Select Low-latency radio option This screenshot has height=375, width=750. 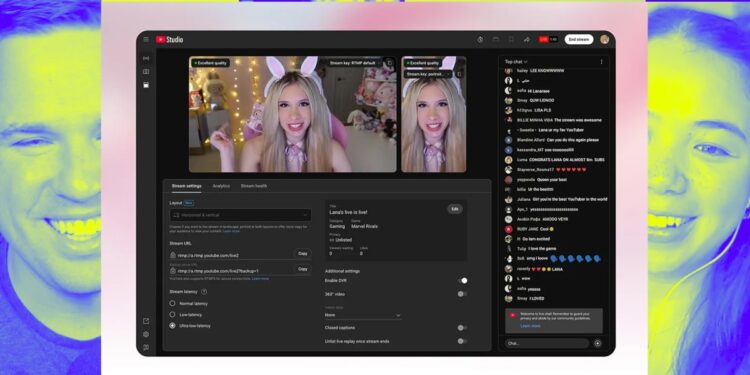click(172, 314)
